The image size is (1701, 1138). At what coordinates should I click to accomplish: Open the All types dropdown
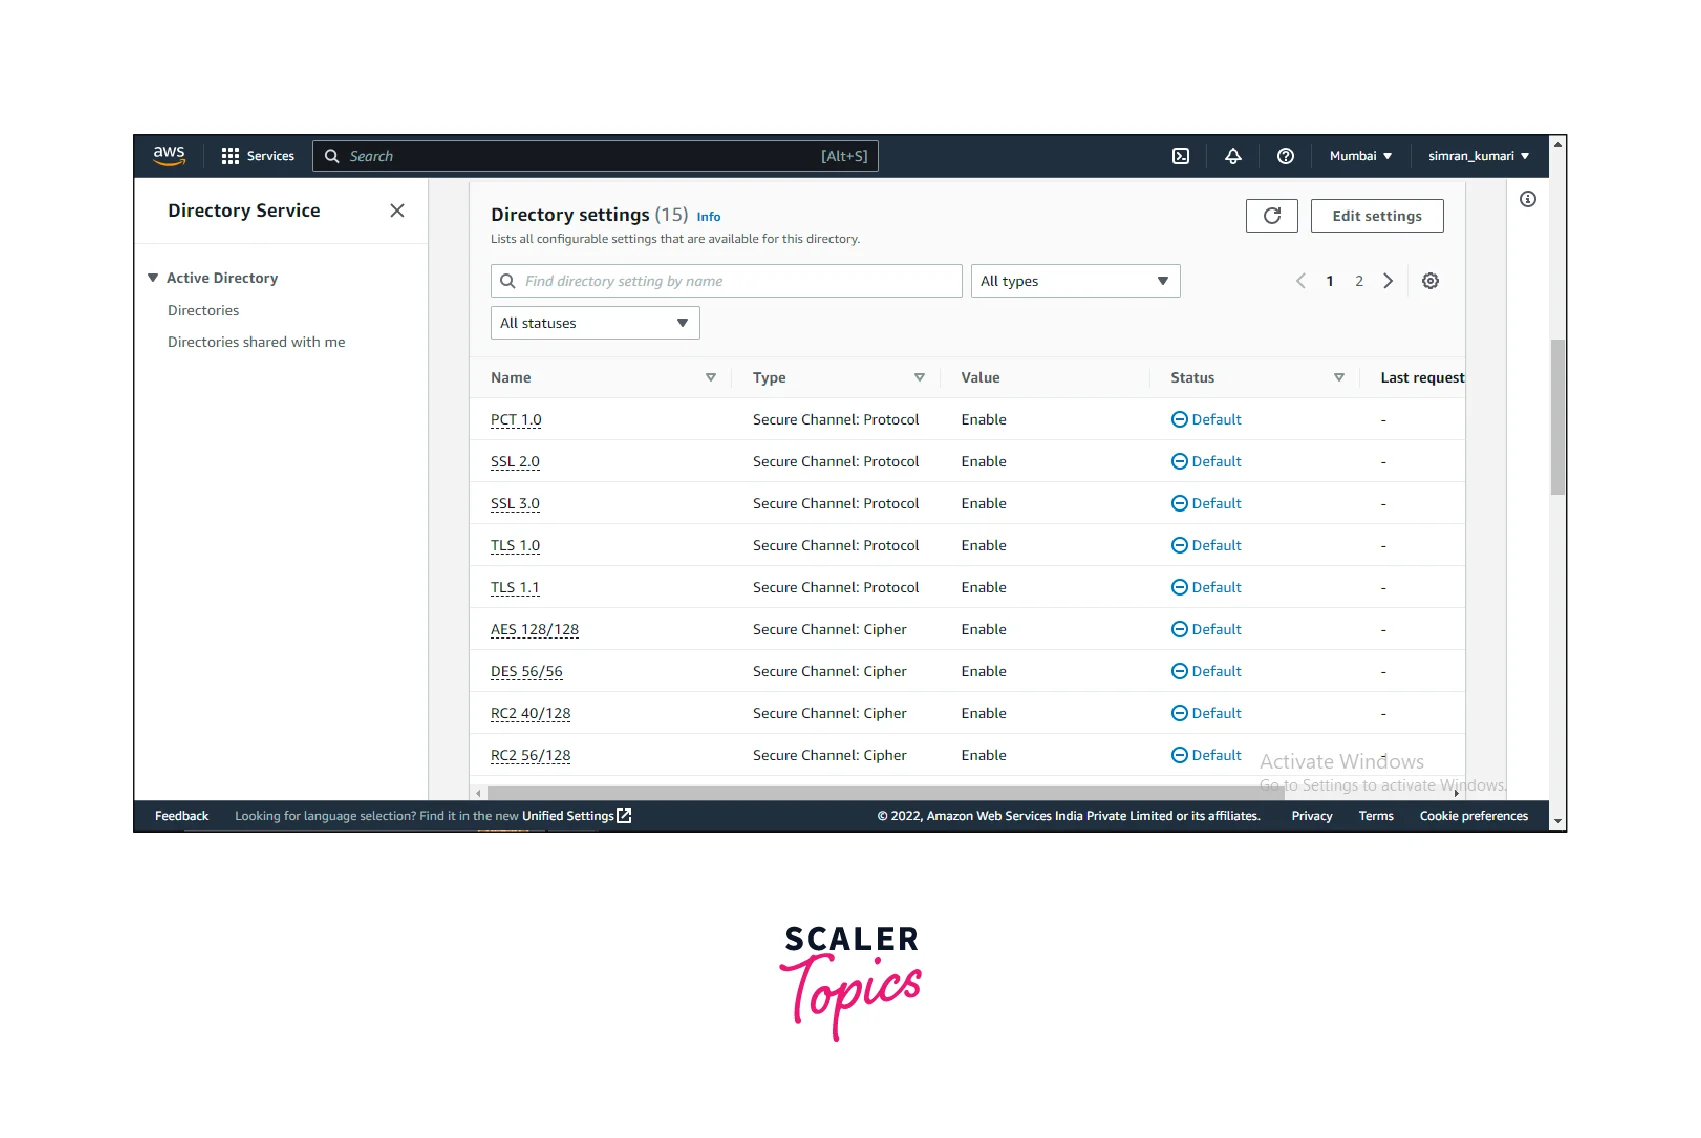tap(1075, 281)
